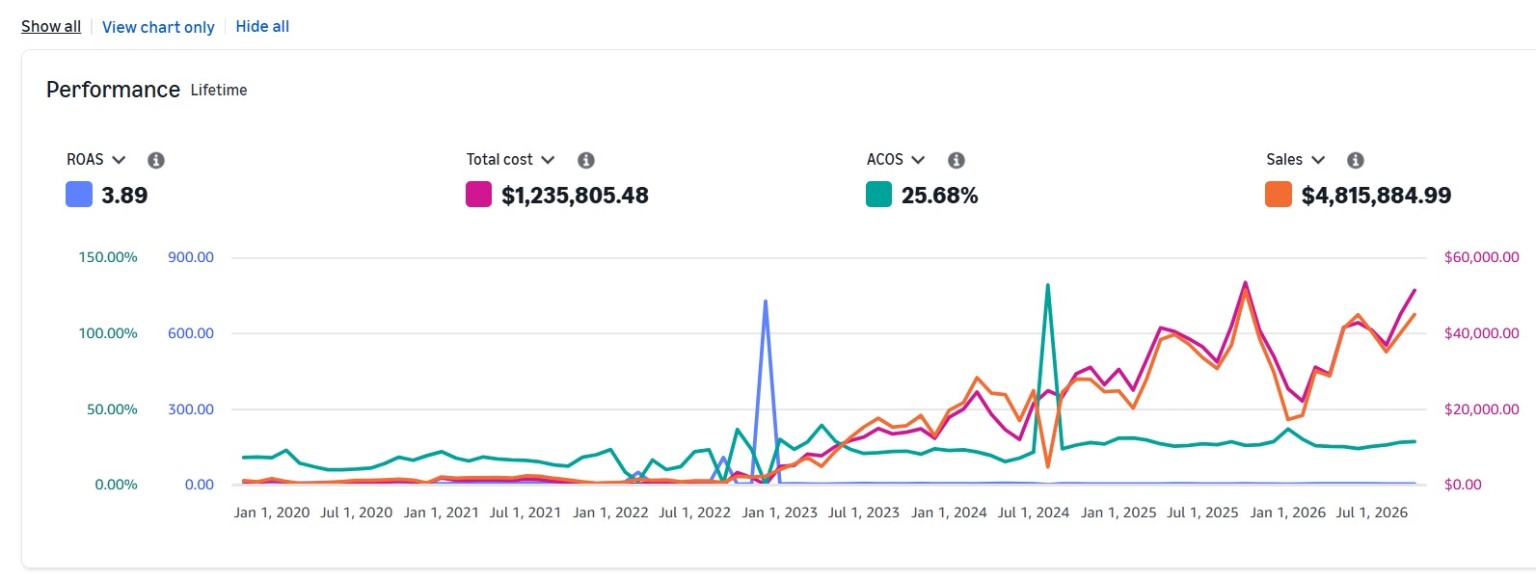The height and width of the screenshot is (579, 1536).
Task: Click the 0.00% axis label
Action: (115, 485)
